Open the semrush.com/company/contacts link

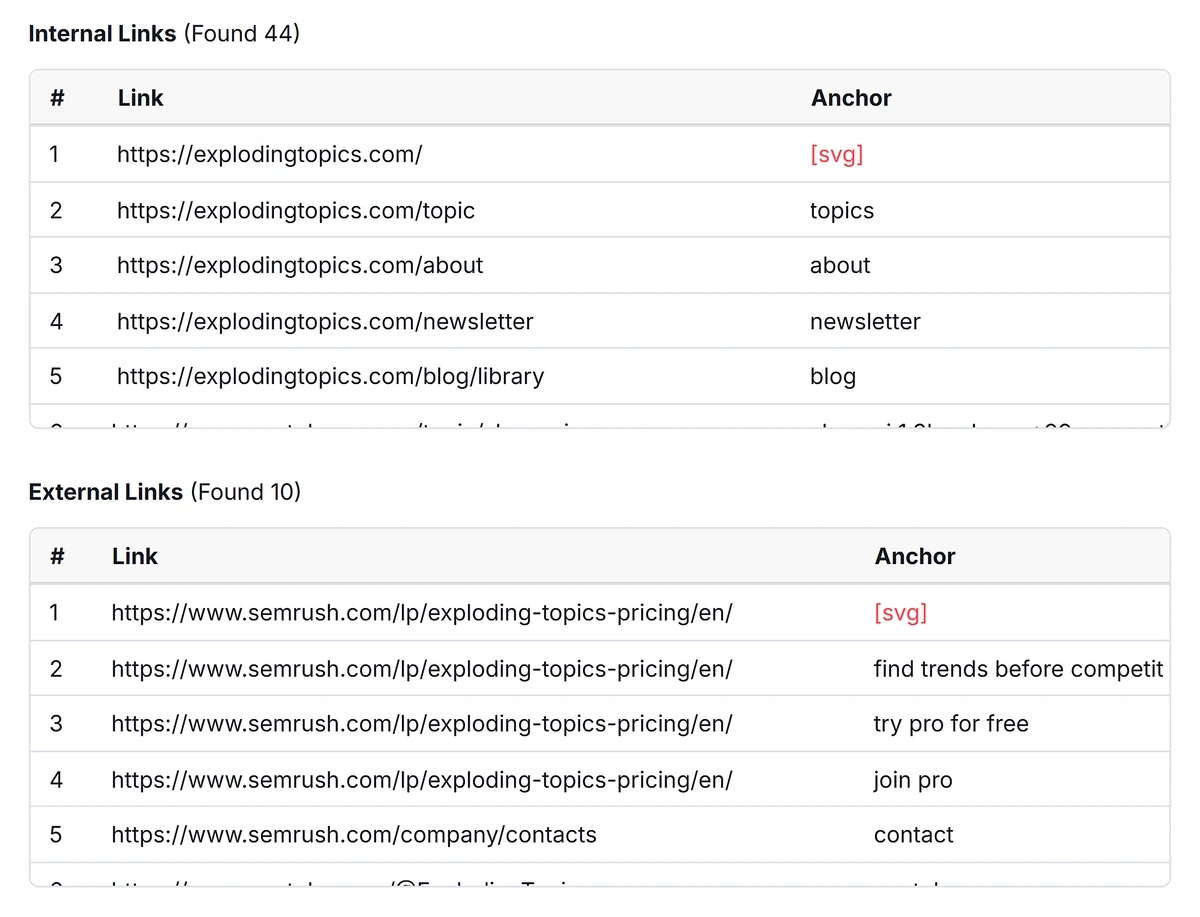pos(354,834)
